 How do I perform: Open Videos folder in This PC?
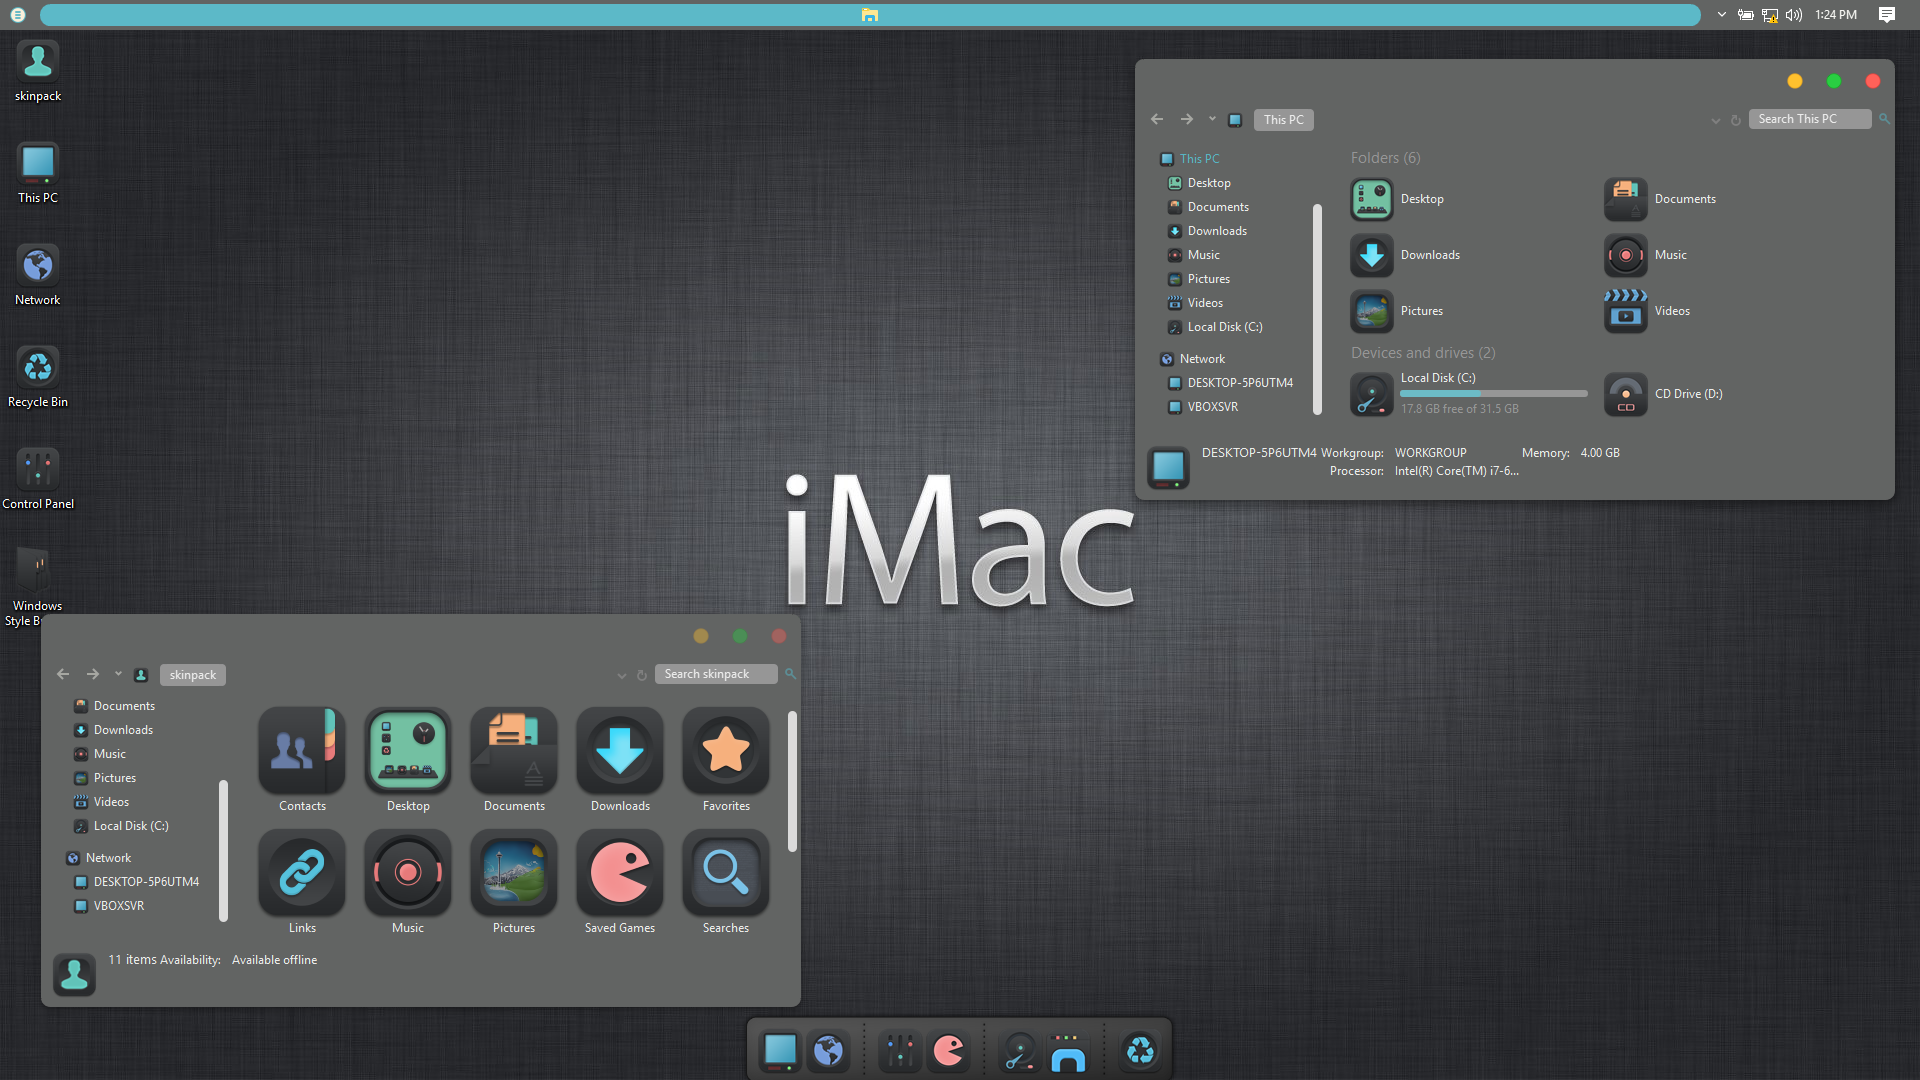pyautogui.click(x=1626, y=311)
